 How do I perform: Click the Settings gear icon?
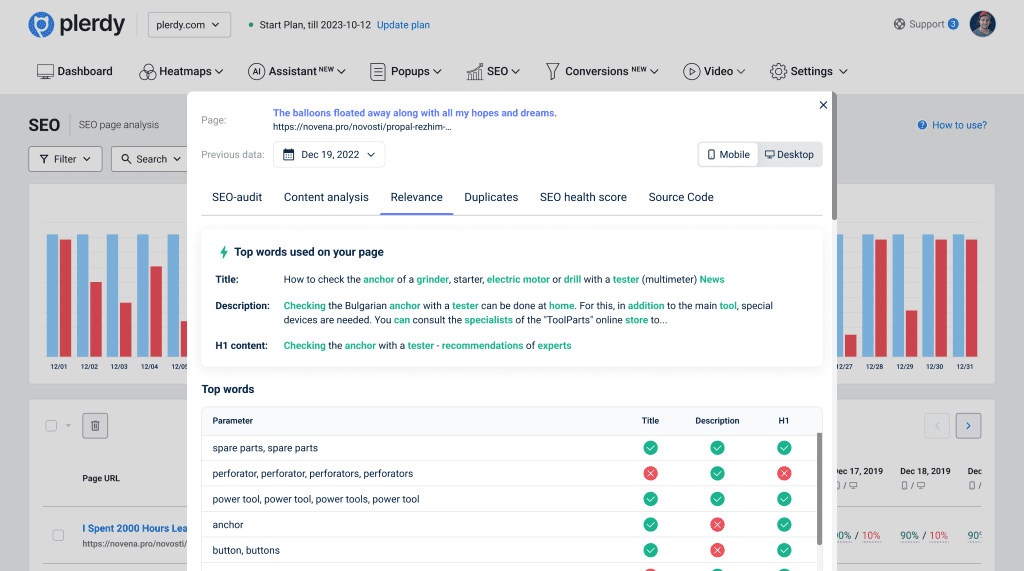coord(778,72)
